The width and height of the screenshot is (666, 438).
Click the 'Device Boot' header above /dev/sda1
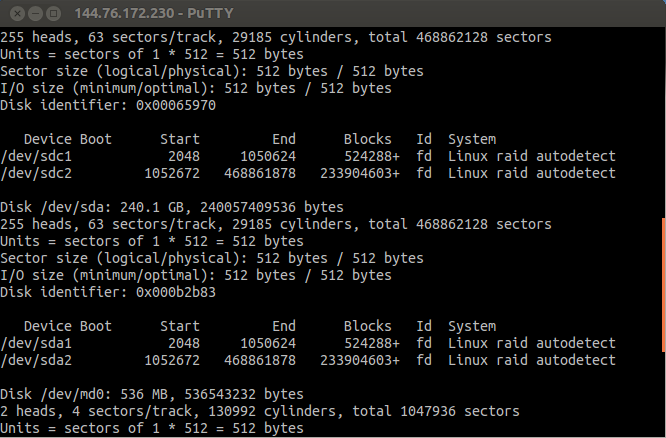[68, 326]
